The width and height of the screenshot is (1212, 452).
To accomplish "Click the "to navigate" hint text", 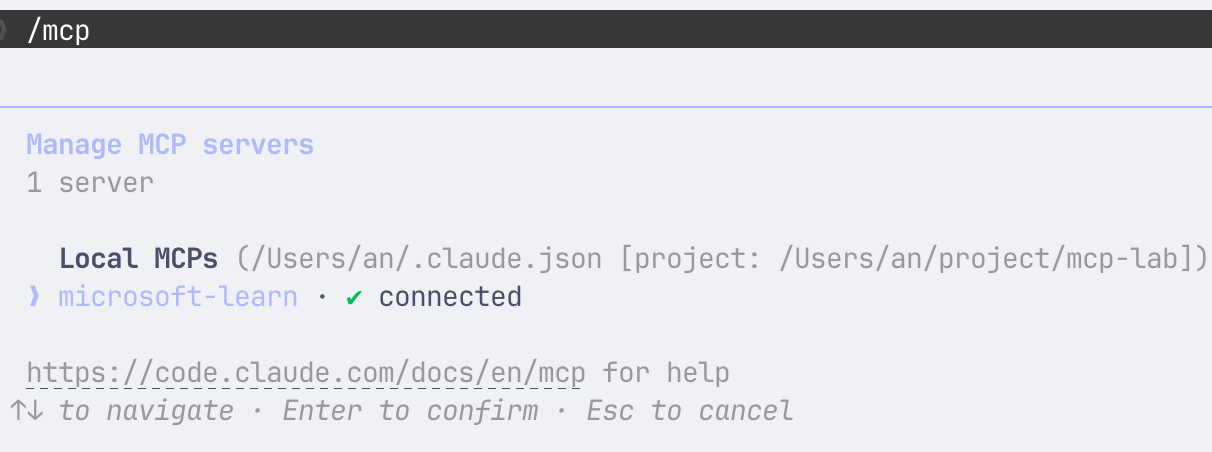I will (x=146, y=411).
